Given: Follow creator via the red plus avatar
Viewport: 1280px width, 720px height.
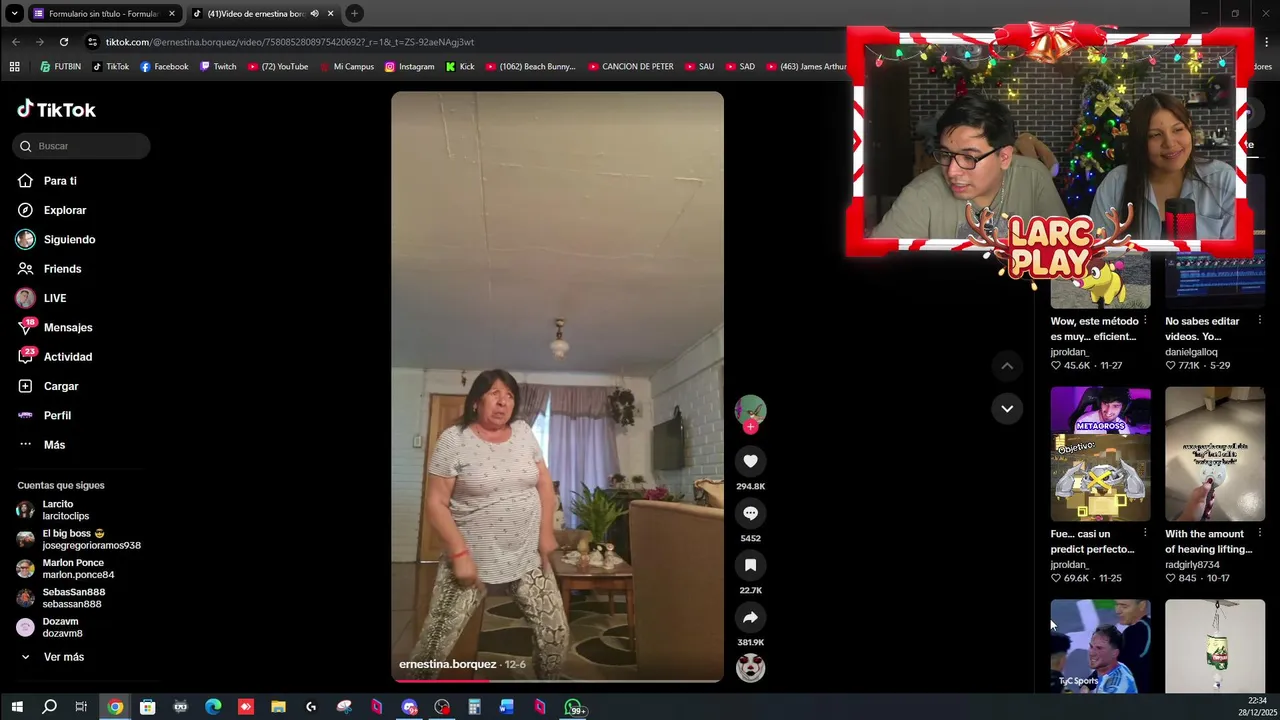Looking at the screenshot, I should pos(750,427).
